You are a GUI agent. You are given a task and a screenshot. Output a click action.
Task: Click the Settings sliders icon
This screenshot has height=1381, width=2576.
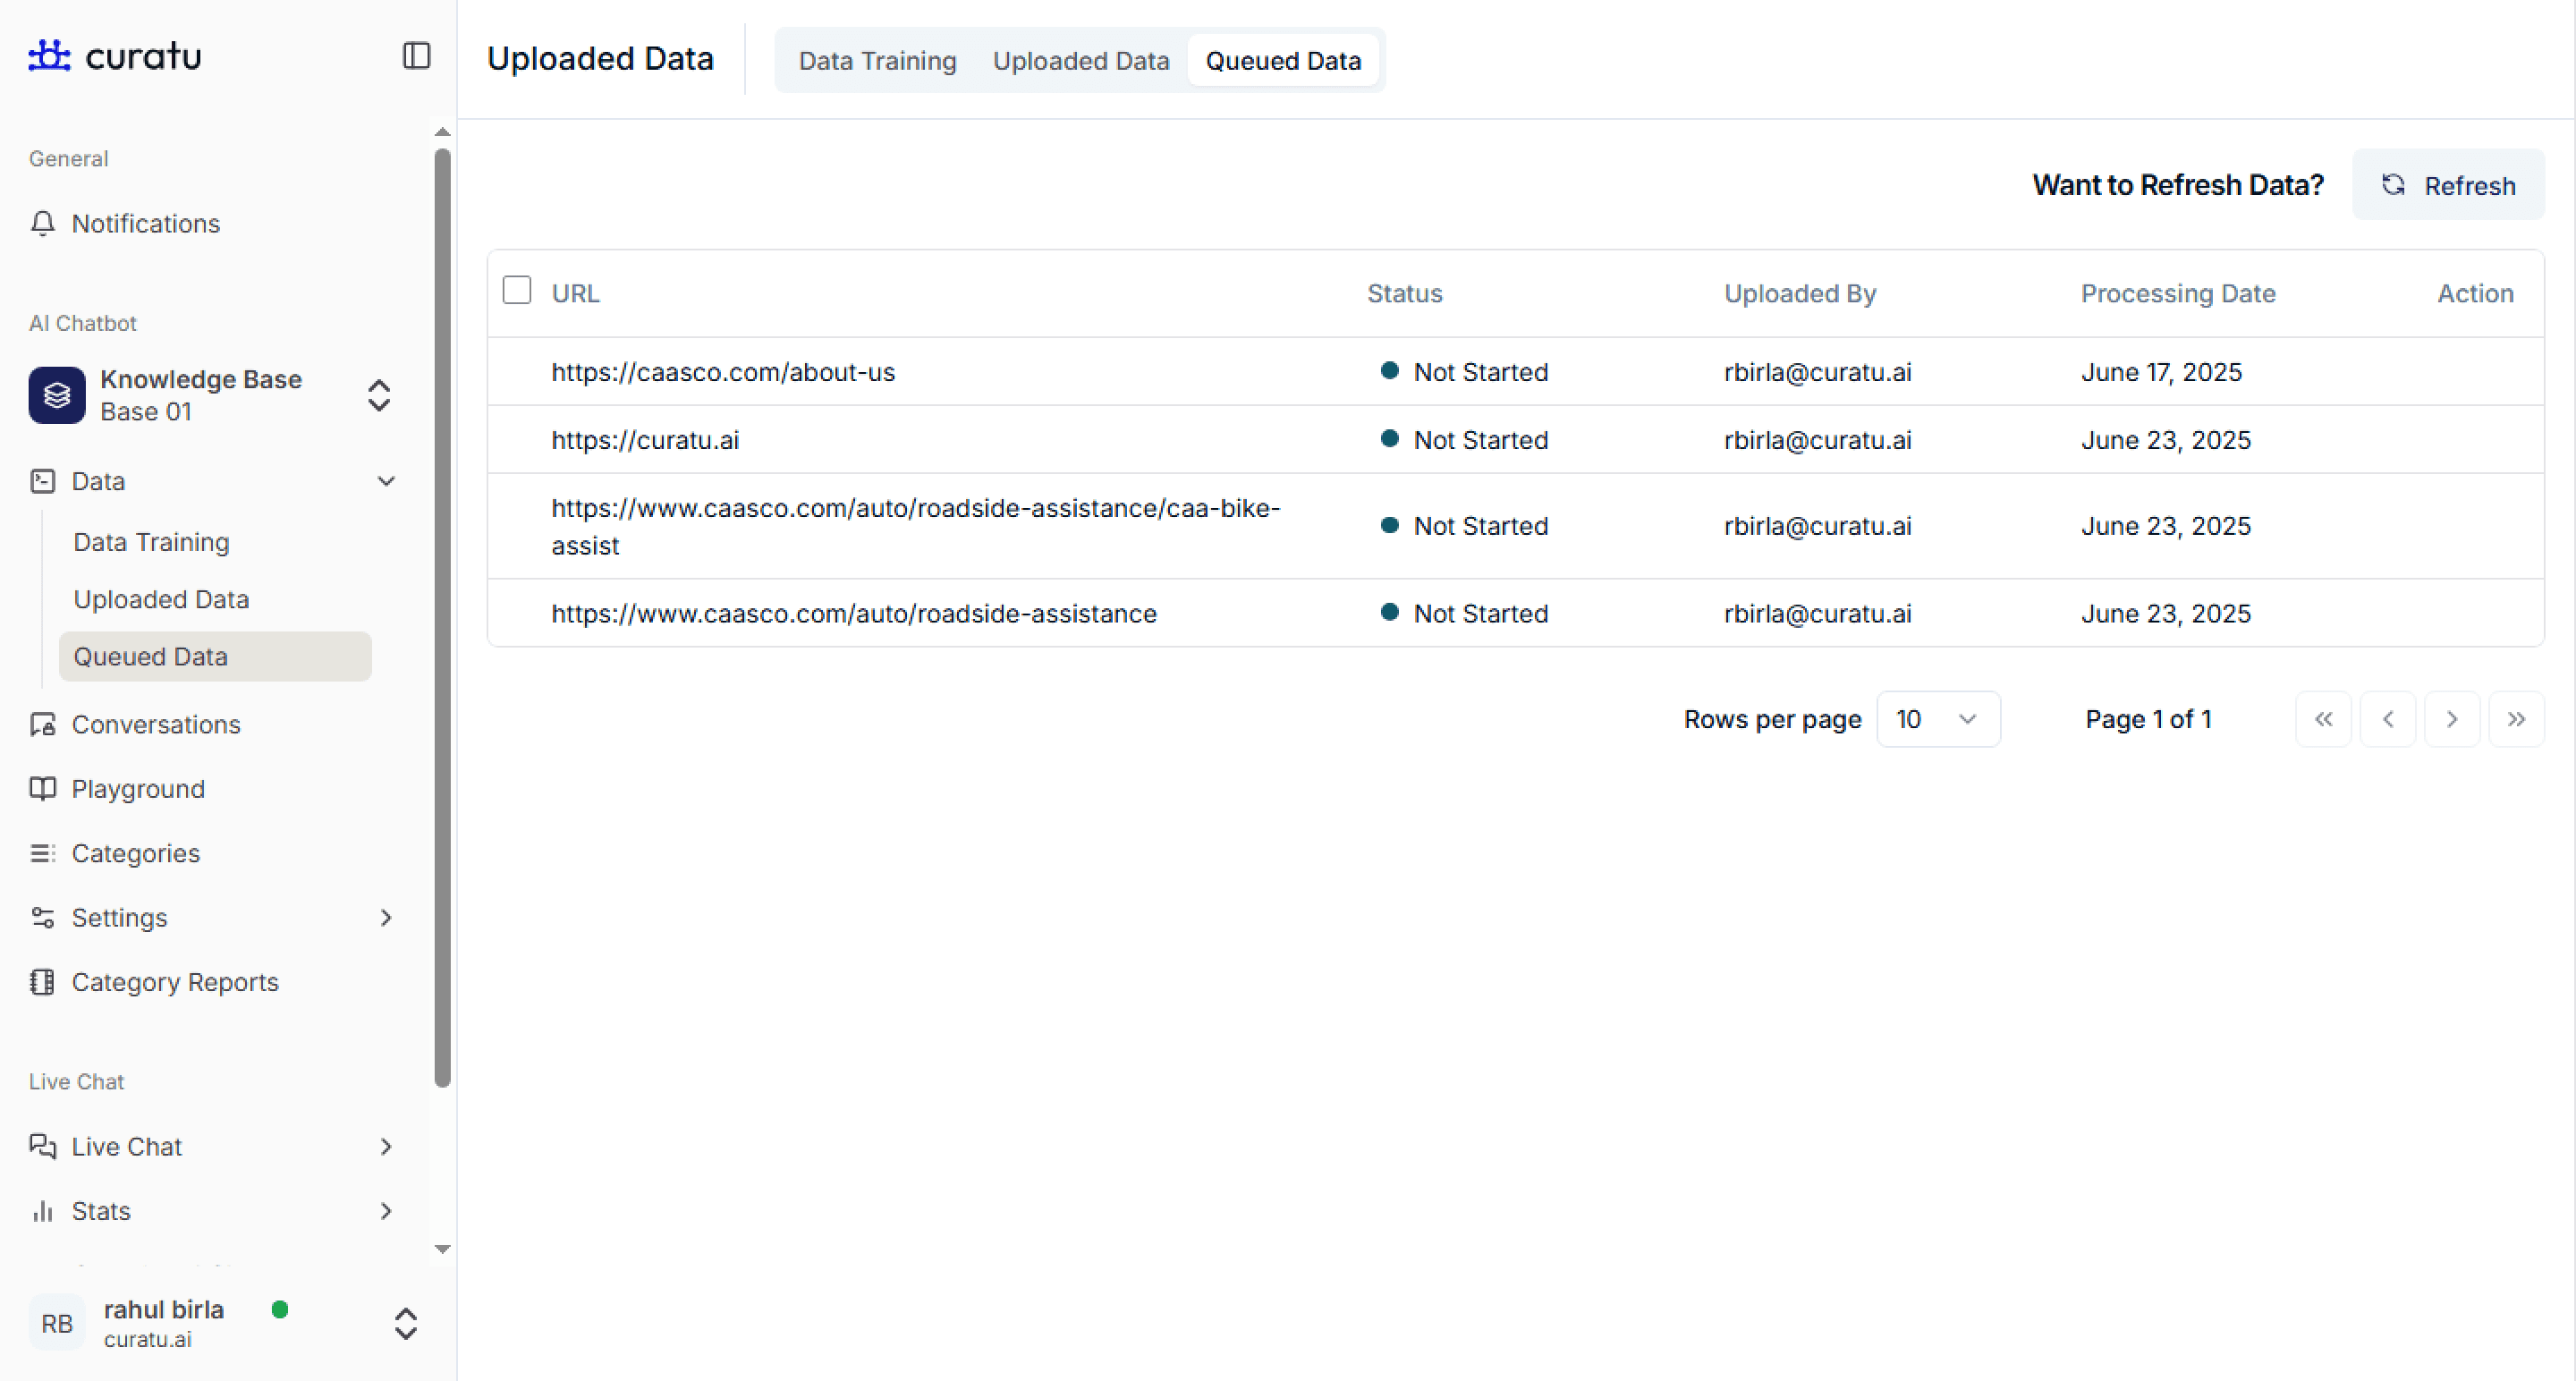click(x=42, y=918)
